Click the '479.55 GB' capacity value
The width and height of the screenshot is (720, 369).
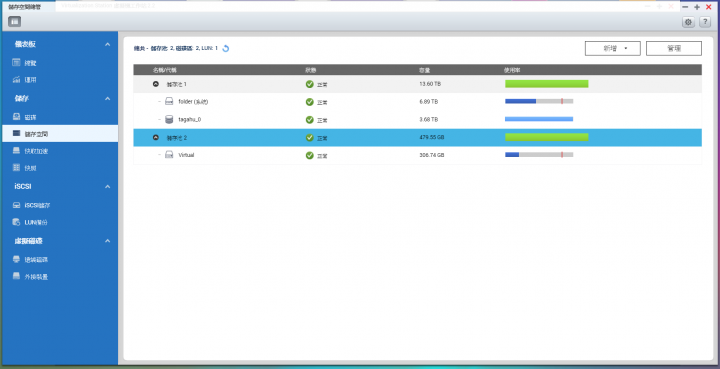pos(432,137)
